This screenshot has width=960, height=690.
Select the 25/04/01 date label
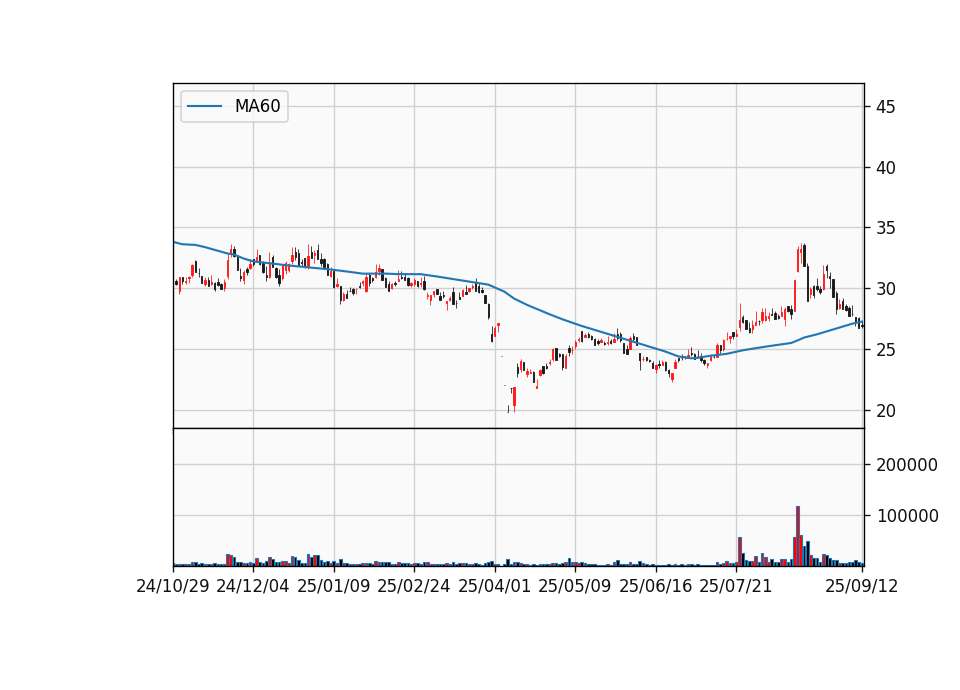[495, 586]
